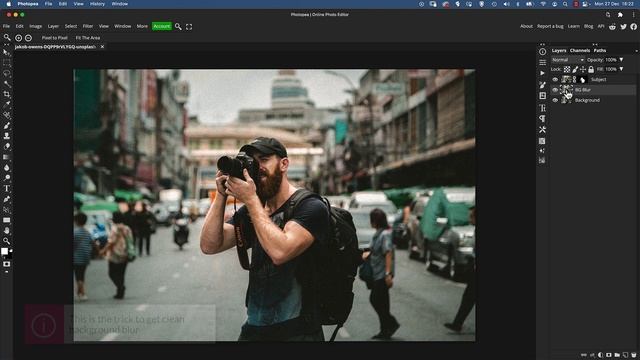
Task: Select the Spot Healing Brush tool
Action: 6,115
